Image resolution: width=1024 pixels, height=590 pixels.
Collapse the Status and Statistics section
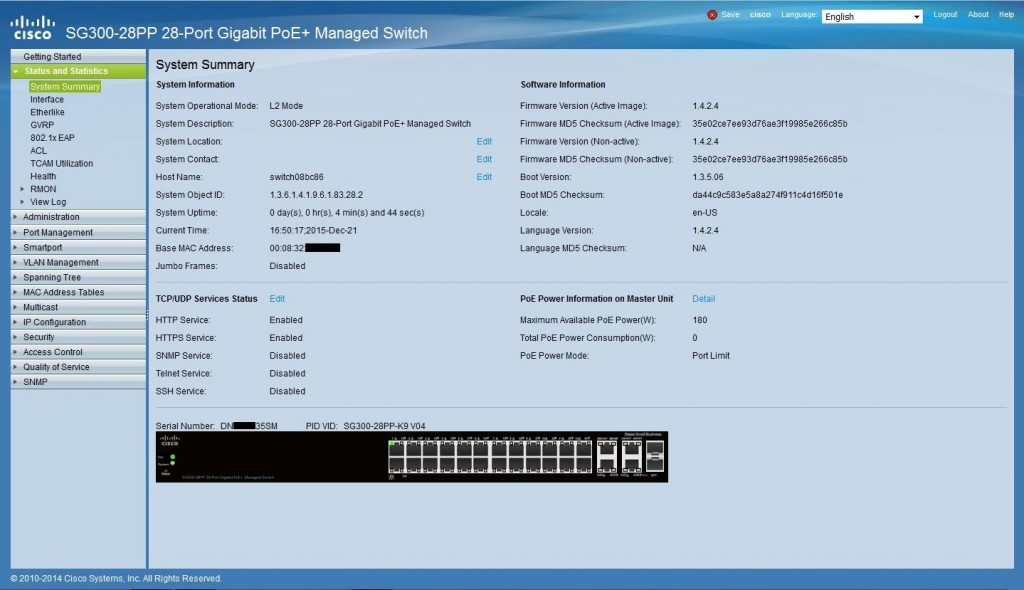(x=78, y=71)
